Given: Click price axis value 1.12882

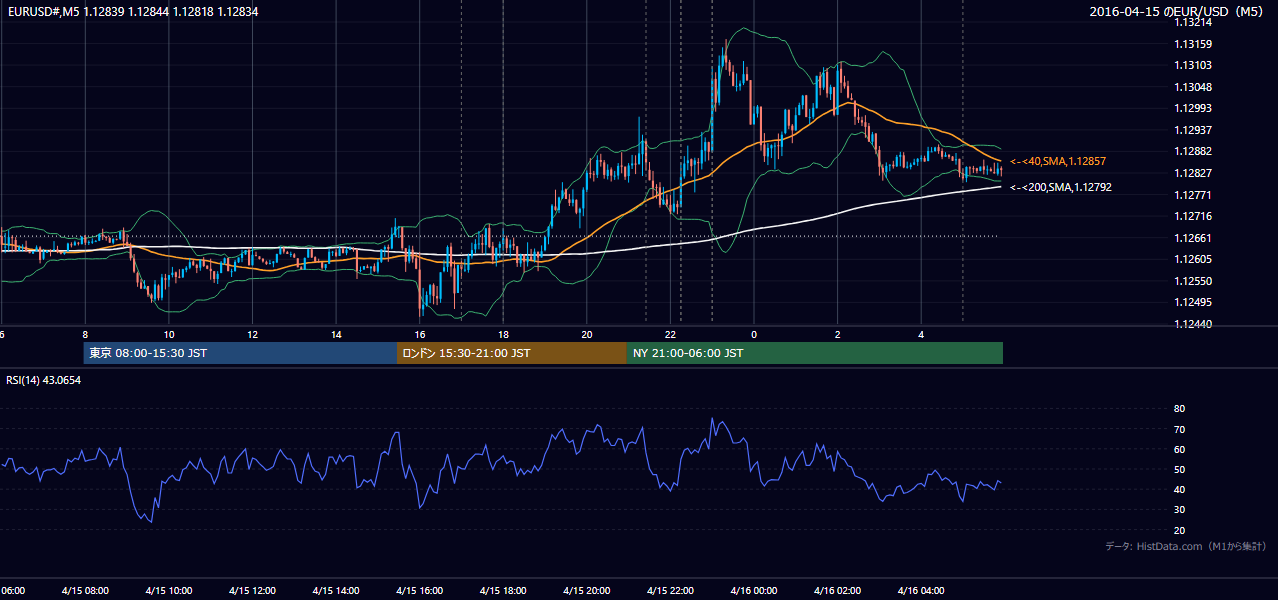Looking at the screenshot, I should click(1192, 151).
